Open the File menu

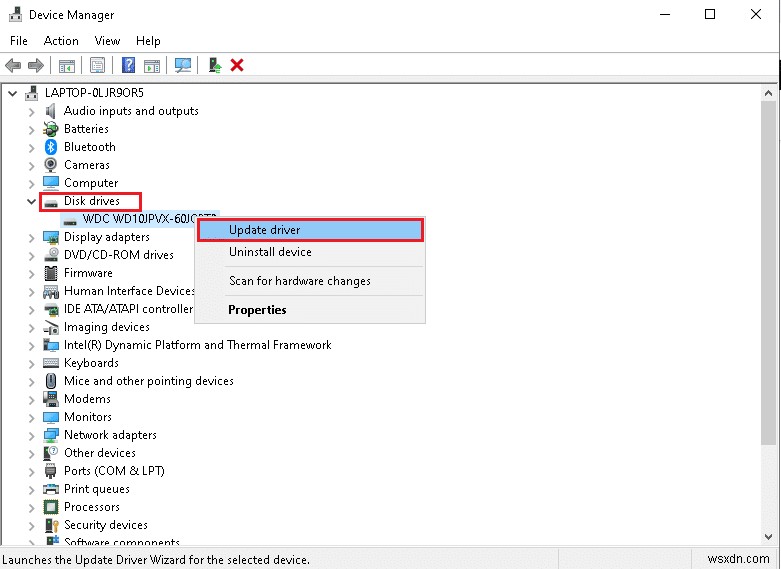coord(19,41)
